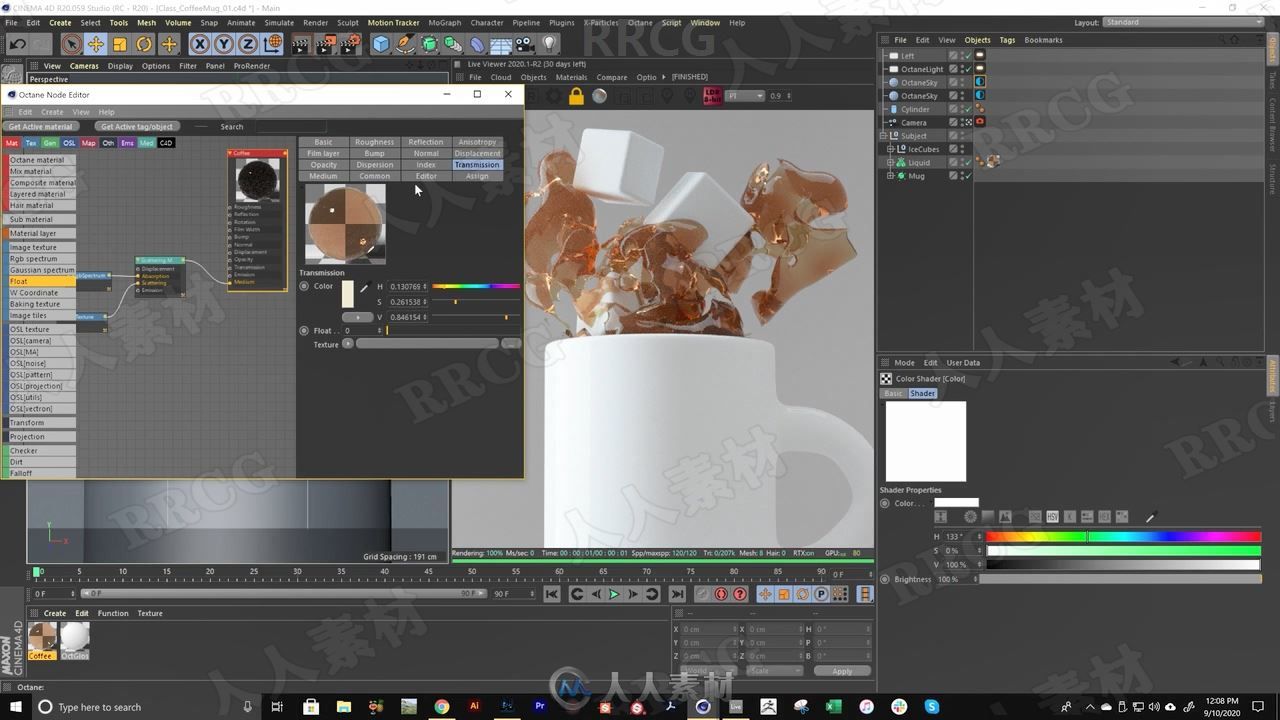Open Premiere Pro from the taskbar
The height and width of the screenshot is (720, 1280).
point(540,707)
